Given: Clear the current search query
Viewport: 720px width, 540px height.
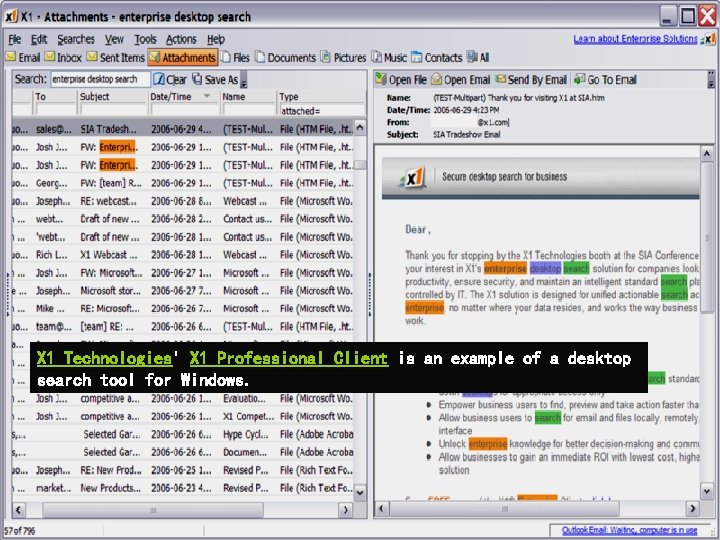Looking at the screenshot, I should [170, 79].
